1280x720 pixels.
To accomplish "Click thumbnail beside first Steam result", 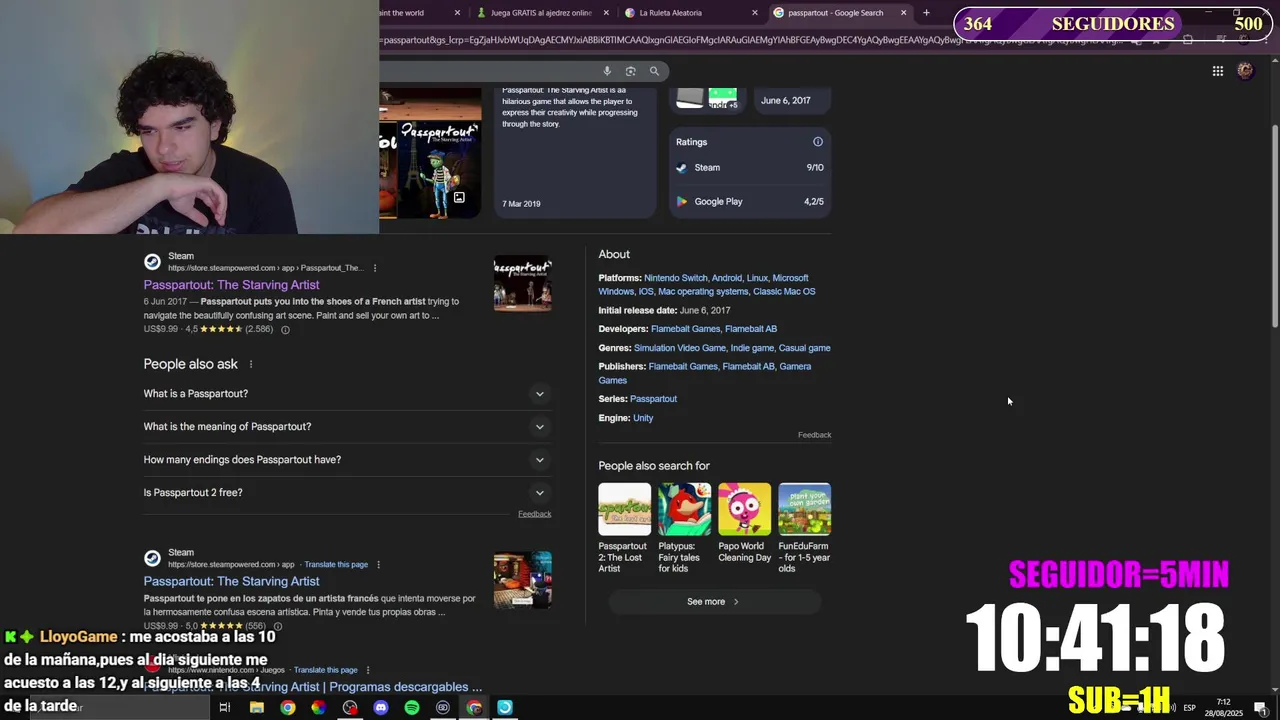I will coord(522,284).
